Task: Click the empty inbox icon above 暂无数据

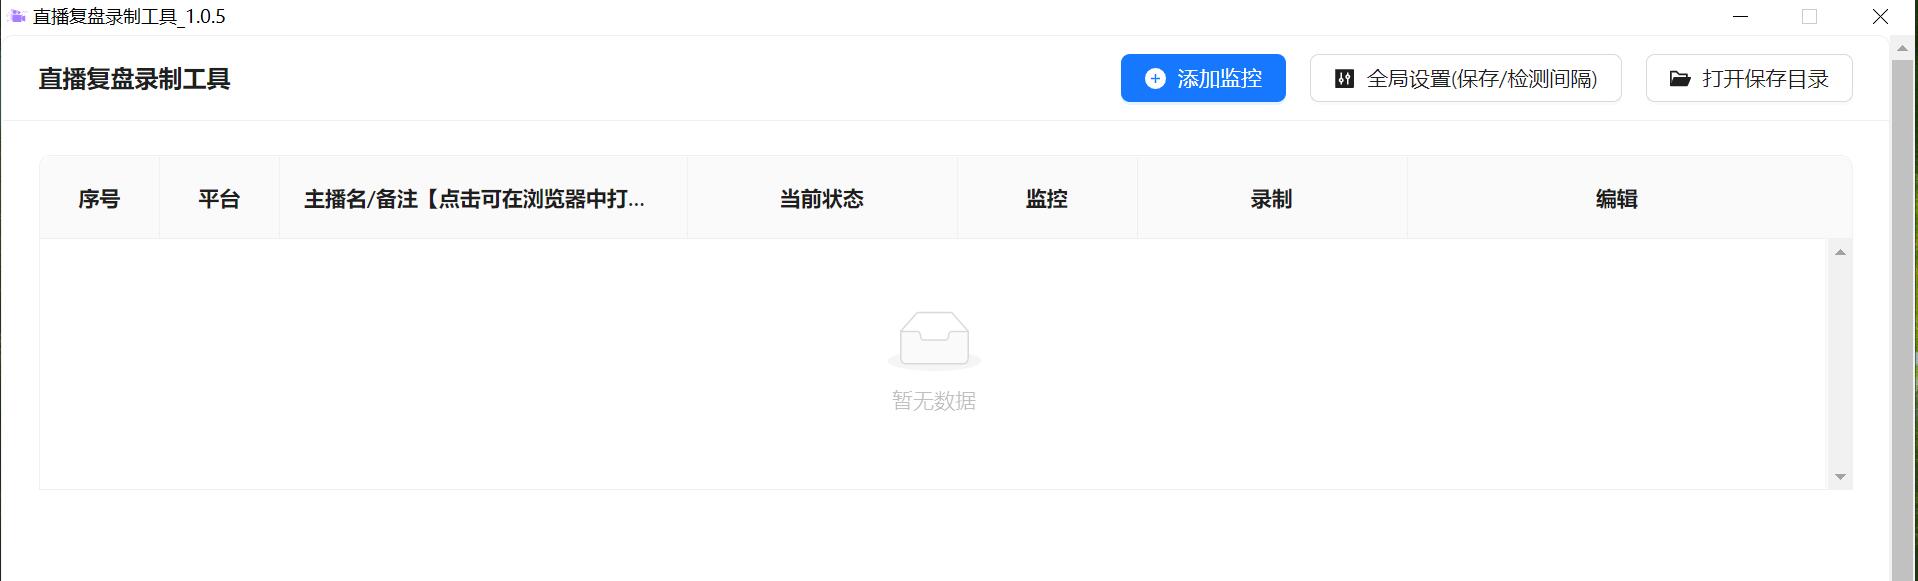Action: coord(934,340)
